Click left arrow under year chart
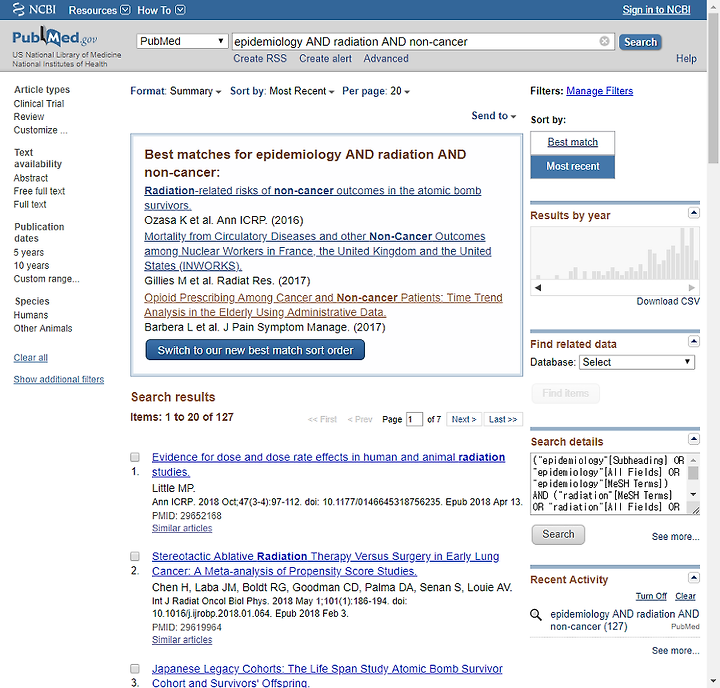The image size is (720, 688). click(538, 288)
